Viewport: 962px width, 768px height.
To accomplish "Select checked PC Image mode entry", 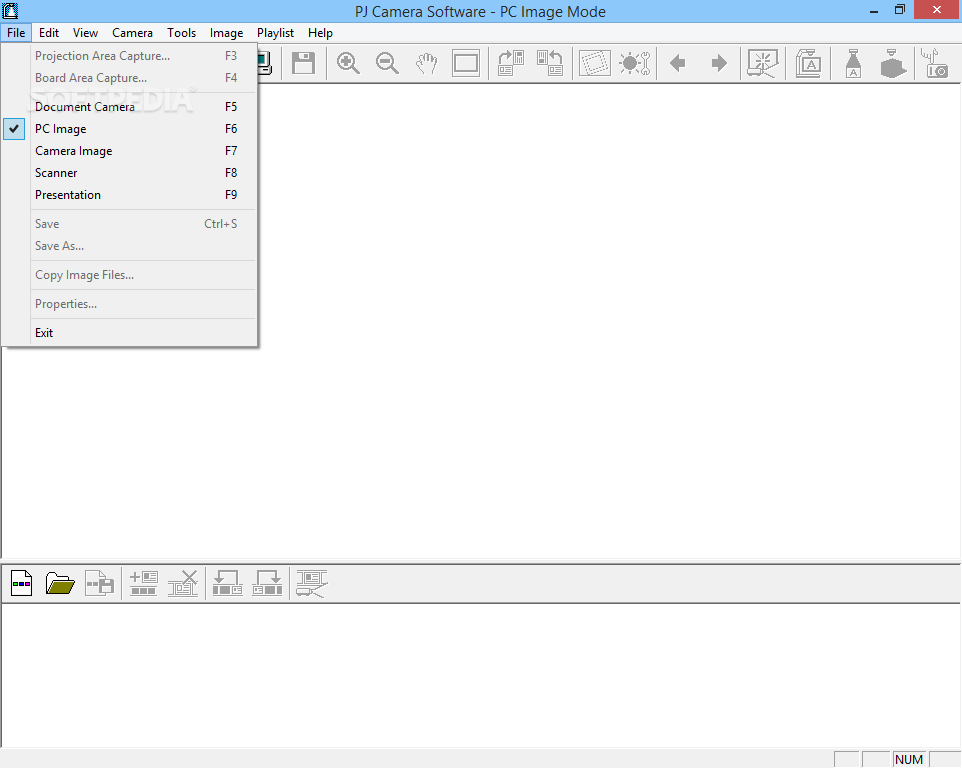I will coord(129,129).
